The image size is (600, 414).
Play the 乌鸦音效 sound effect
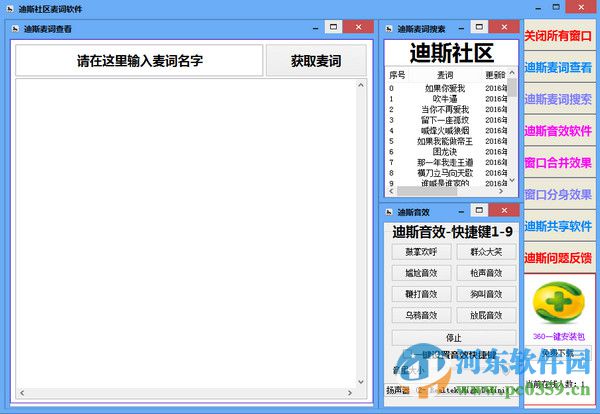click(x=421, y=315)
